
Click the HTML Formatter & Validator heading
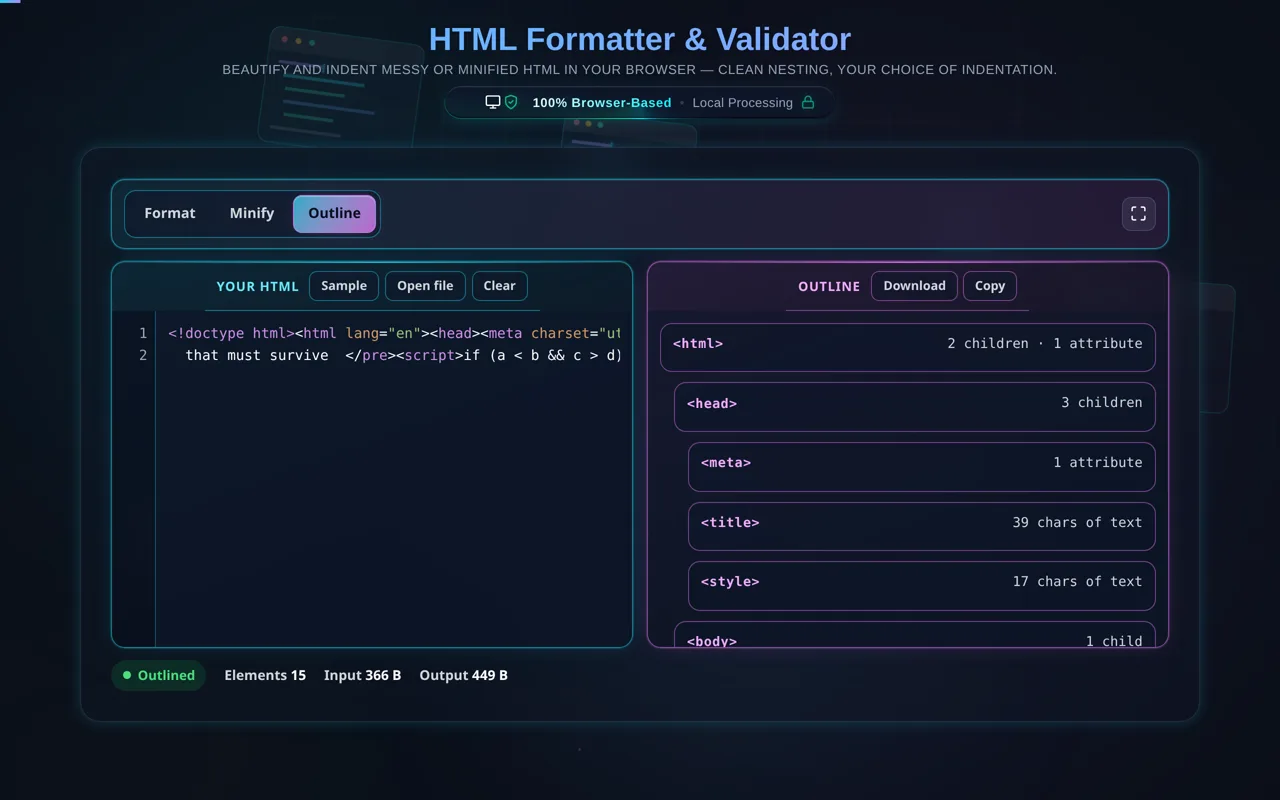(x=640, y=39)
